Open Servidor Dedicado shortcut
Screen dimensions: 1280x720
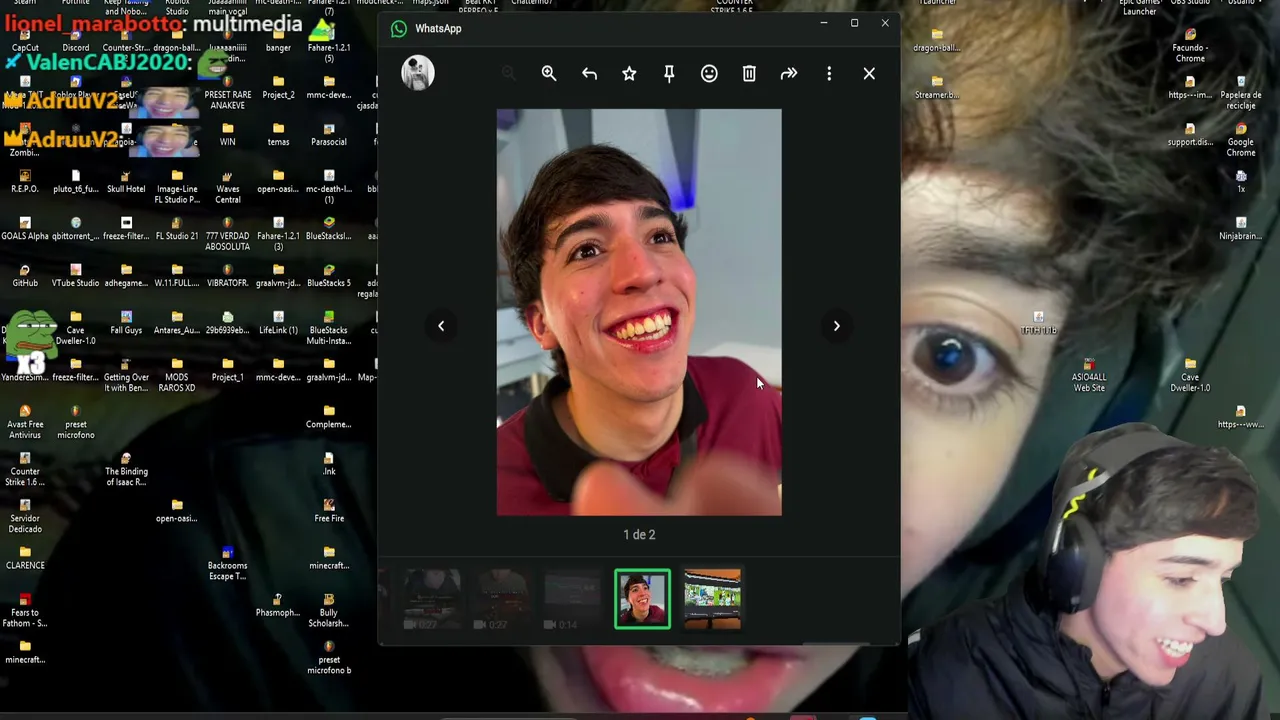click(25, 515)
